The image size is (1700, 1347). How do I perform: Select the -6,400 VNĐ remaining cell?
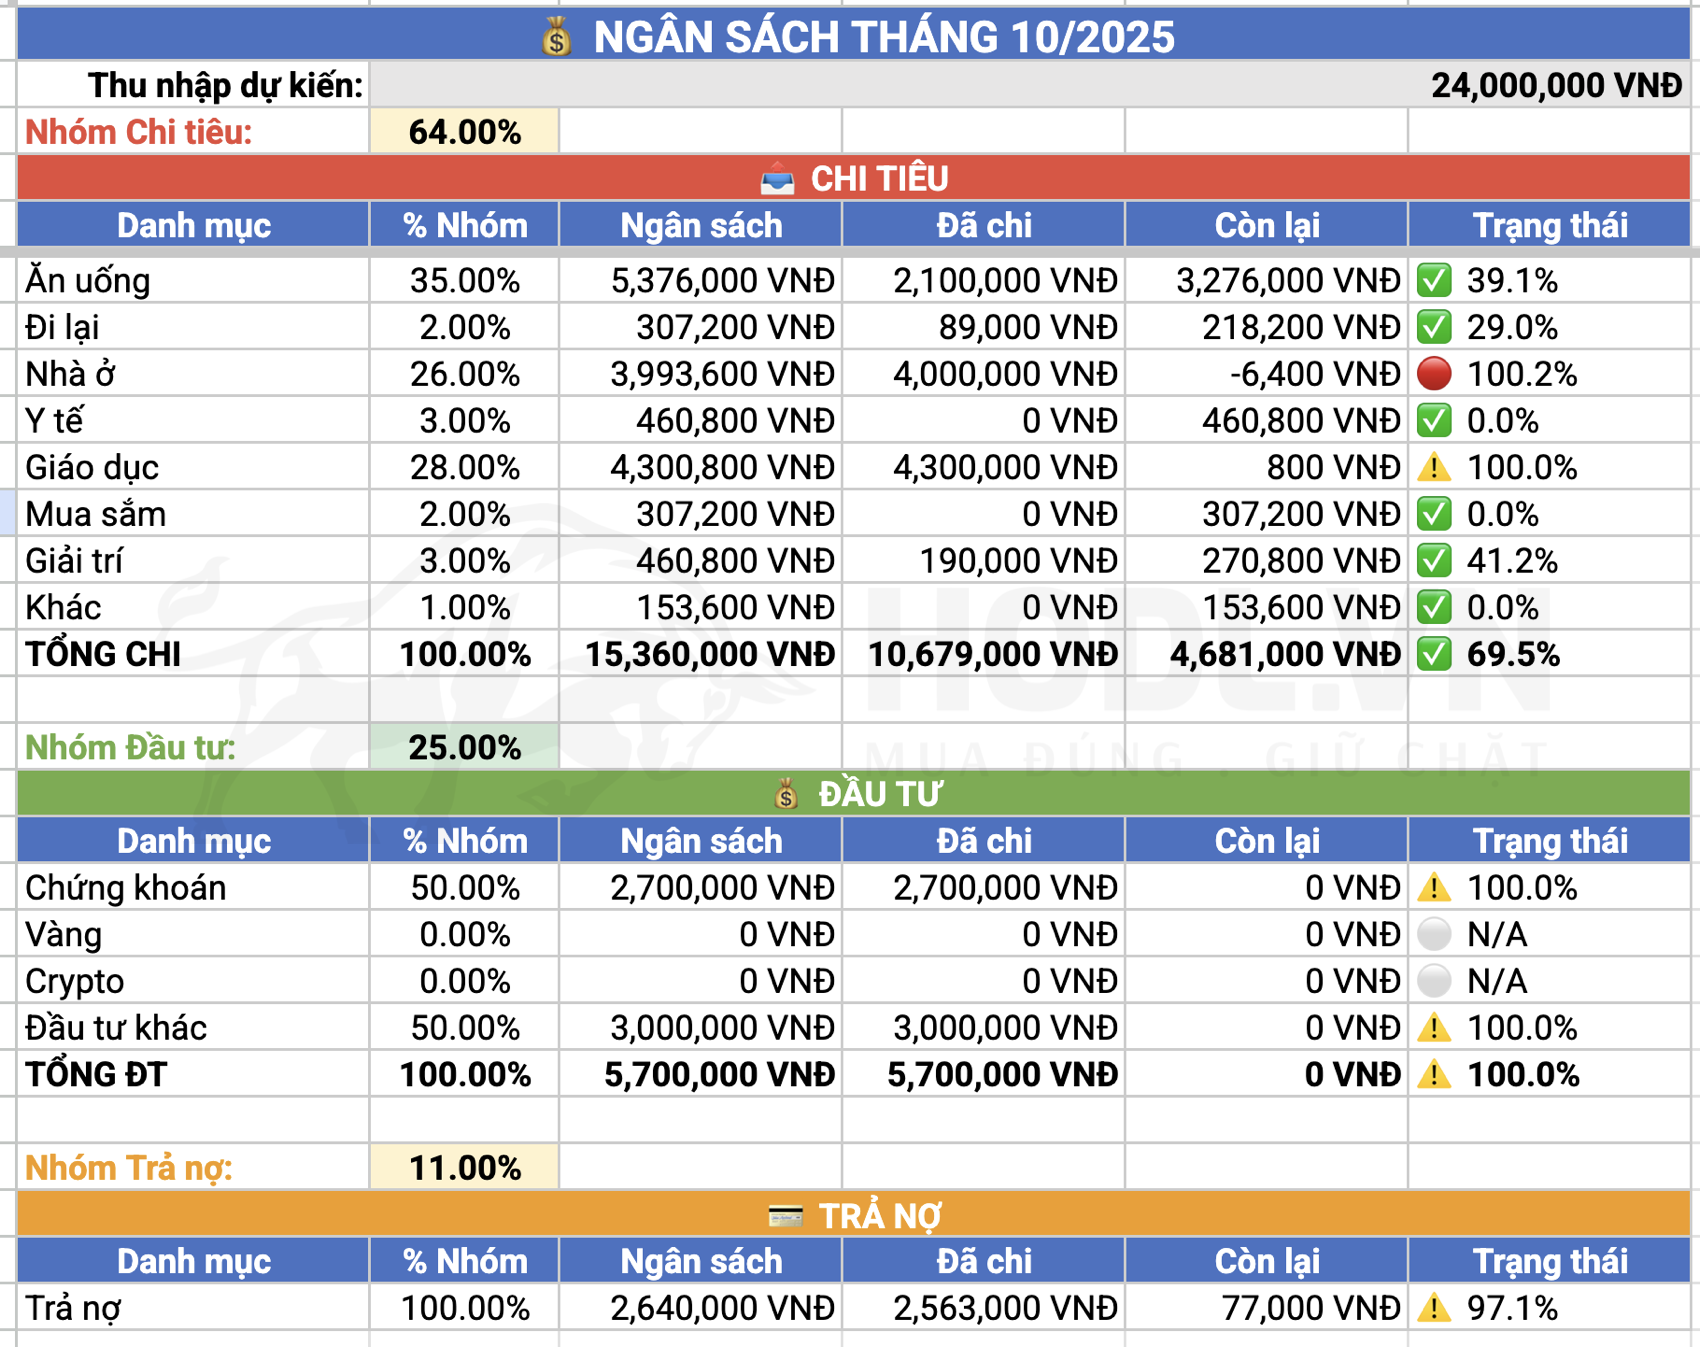pyautogui.click(x=1266, y=374)
